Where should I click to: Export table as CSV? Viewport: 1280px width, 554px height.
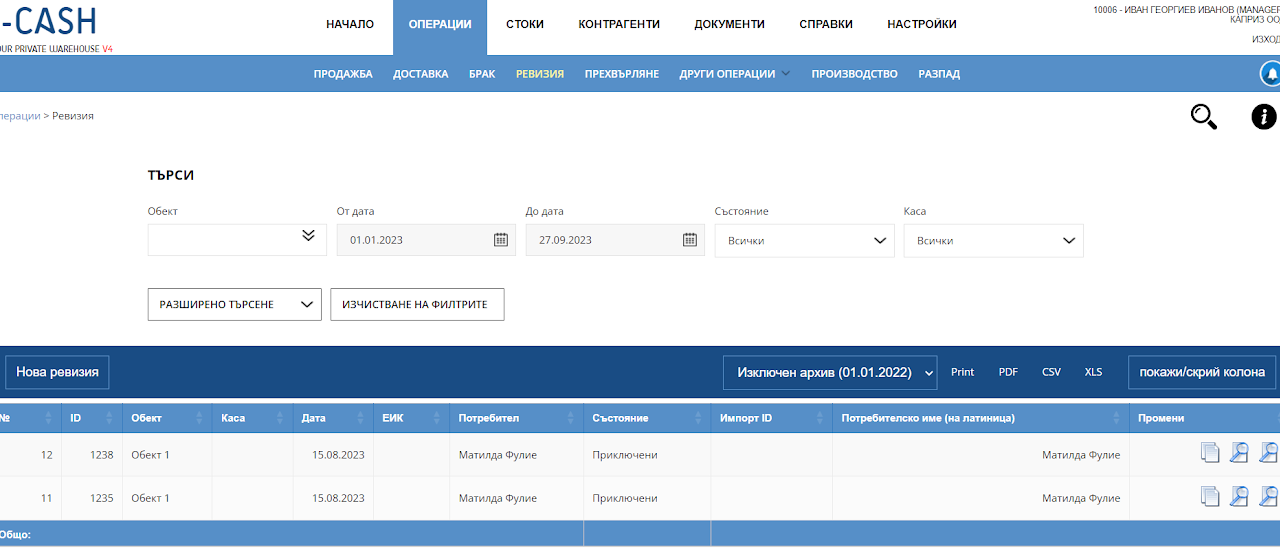[1051, 372]
